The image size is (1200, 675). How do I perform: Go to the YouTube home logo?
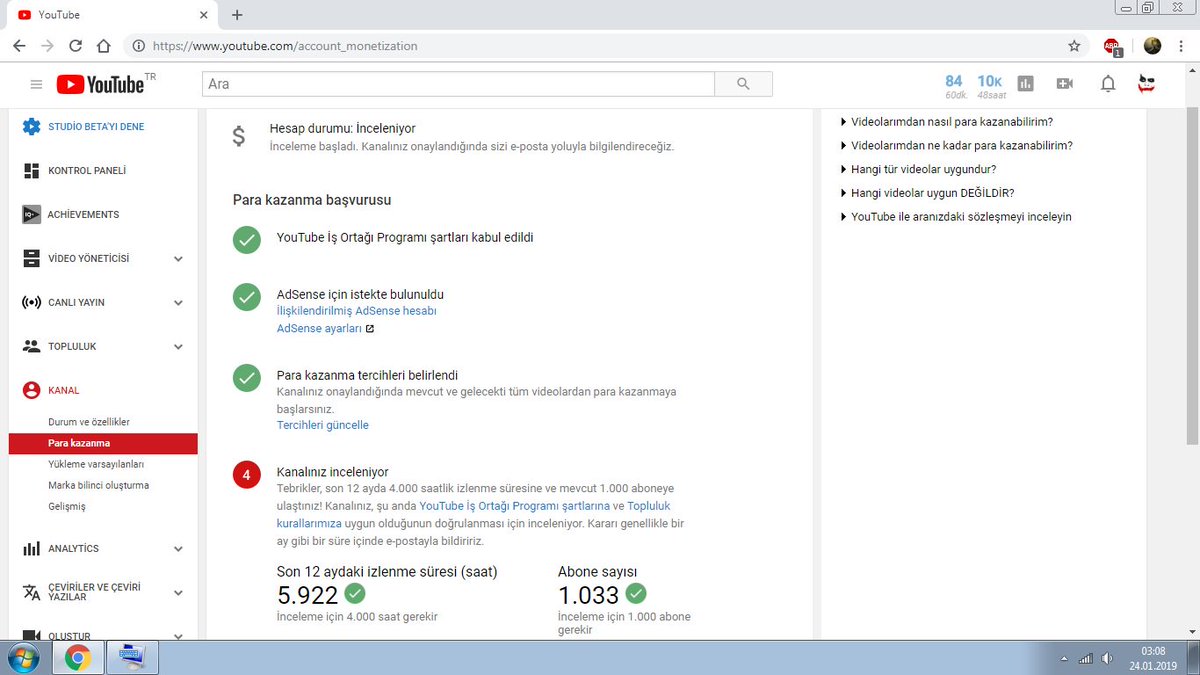100,84
